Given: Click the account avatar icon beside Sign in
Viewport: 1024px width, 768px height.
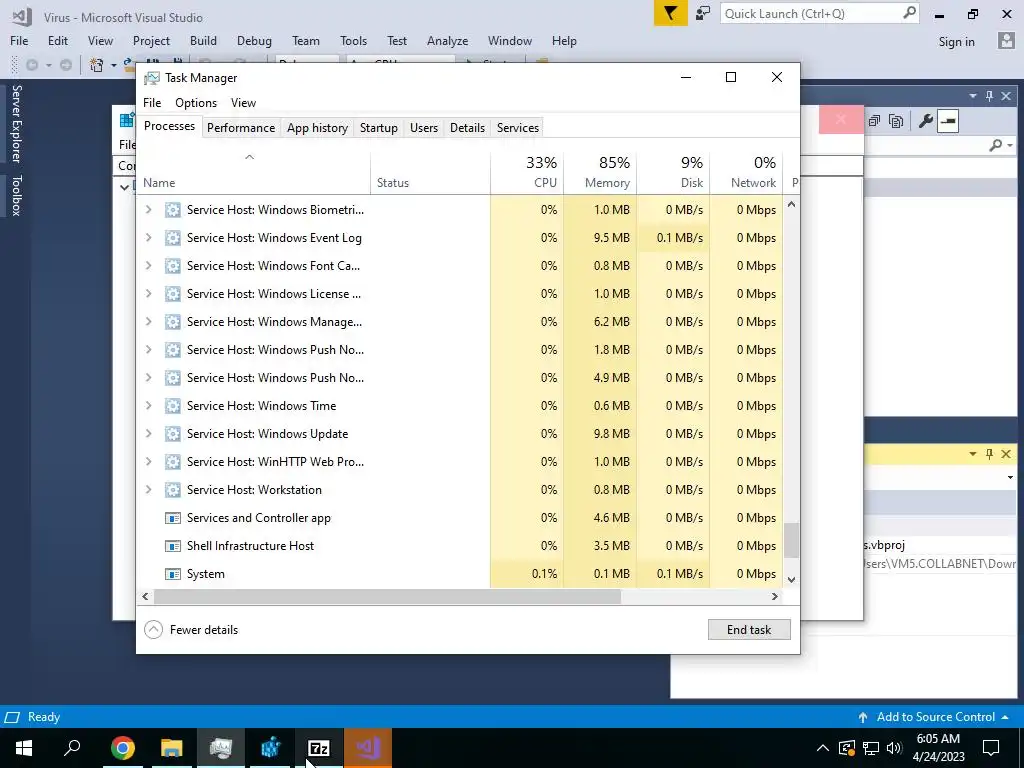Looking at the screenshot, I should [x=1006, y=41].
